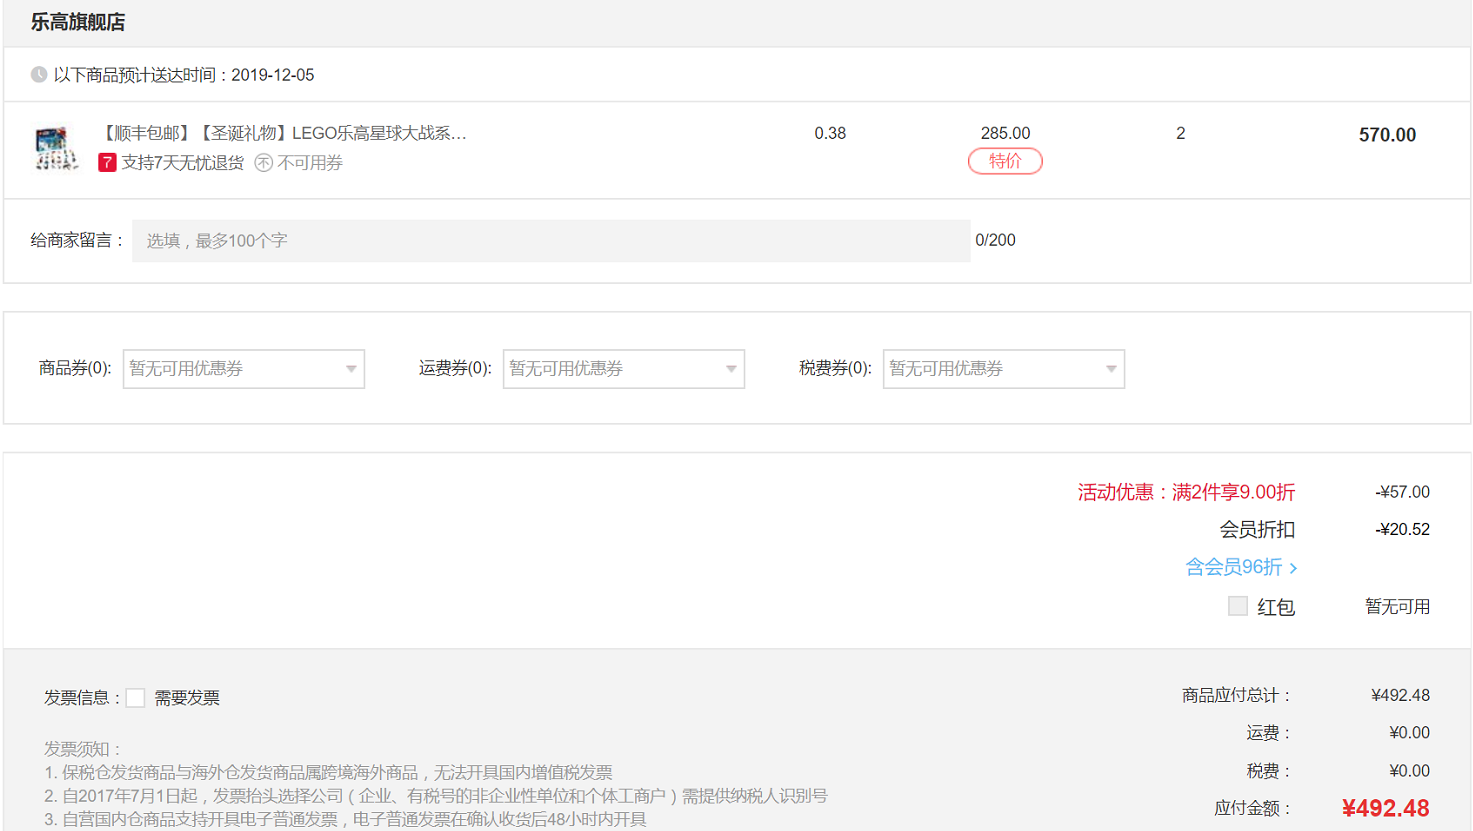This screenshot has height=831, width=1473.
Task: Click the quantity value 2
Action: tap(1181, 133)
